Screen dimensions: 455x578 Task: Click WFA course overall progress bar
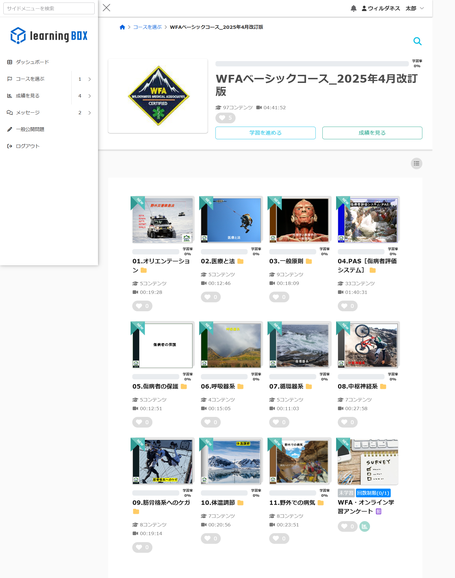click(312, 64)
